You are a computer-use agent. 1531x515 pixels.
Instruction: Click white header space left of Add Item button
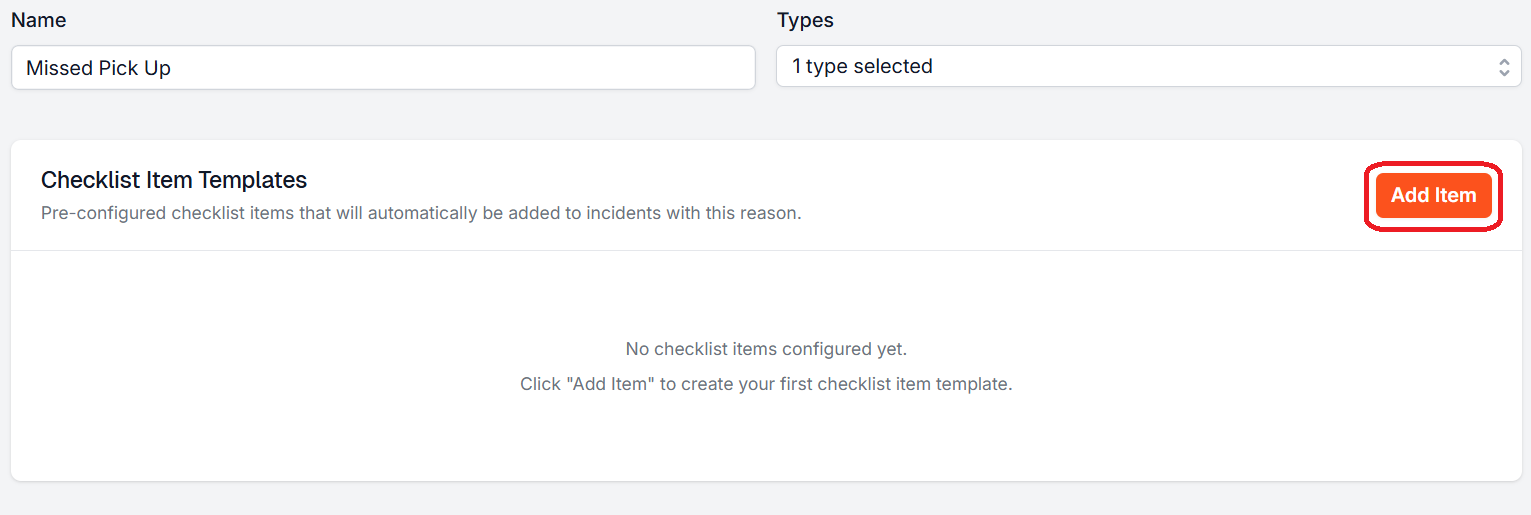coord(1100,195)
